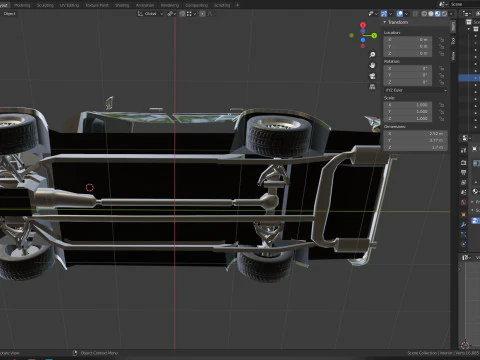Image resolution: width=480 pixels, height=360 pixels.
Task: Open the Modifiers properties wrench tab
Action: 464,225
